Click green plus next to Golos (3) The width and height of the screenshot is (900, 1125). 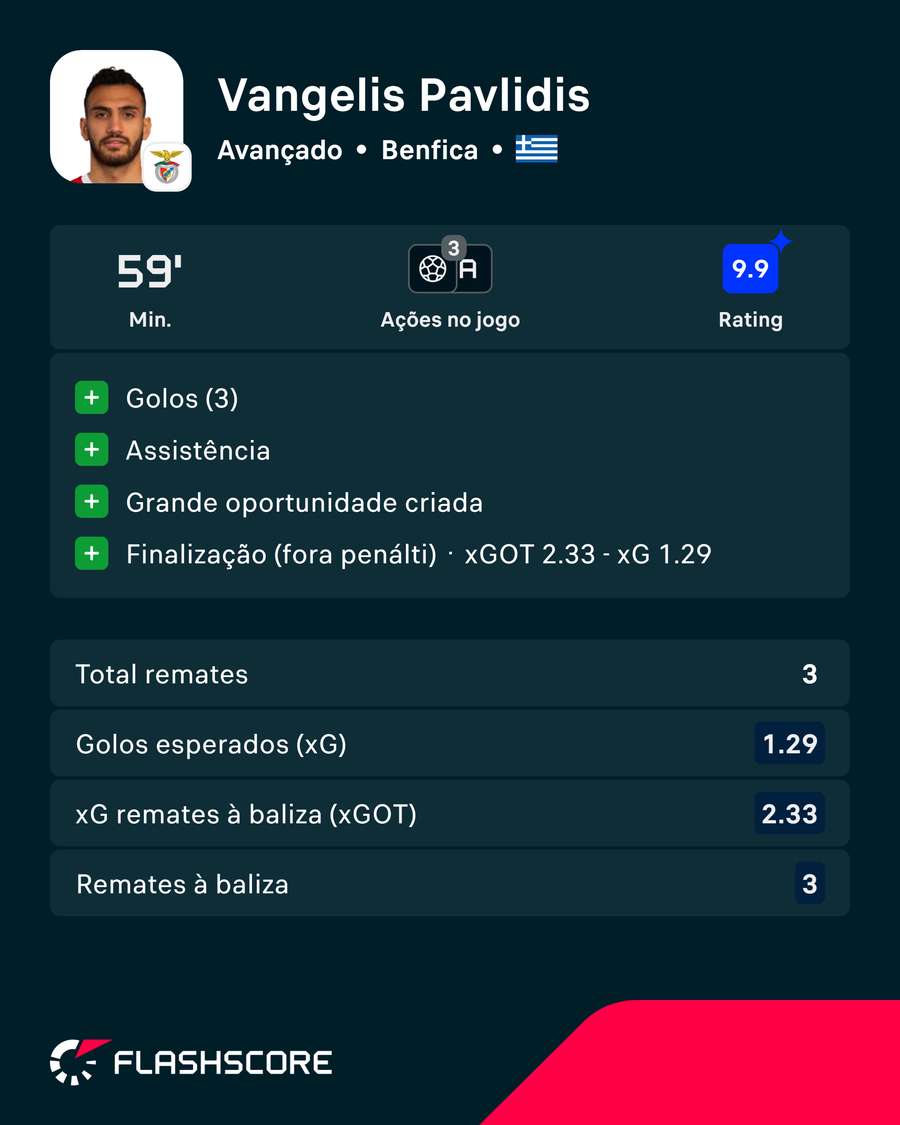coord(92,397)
